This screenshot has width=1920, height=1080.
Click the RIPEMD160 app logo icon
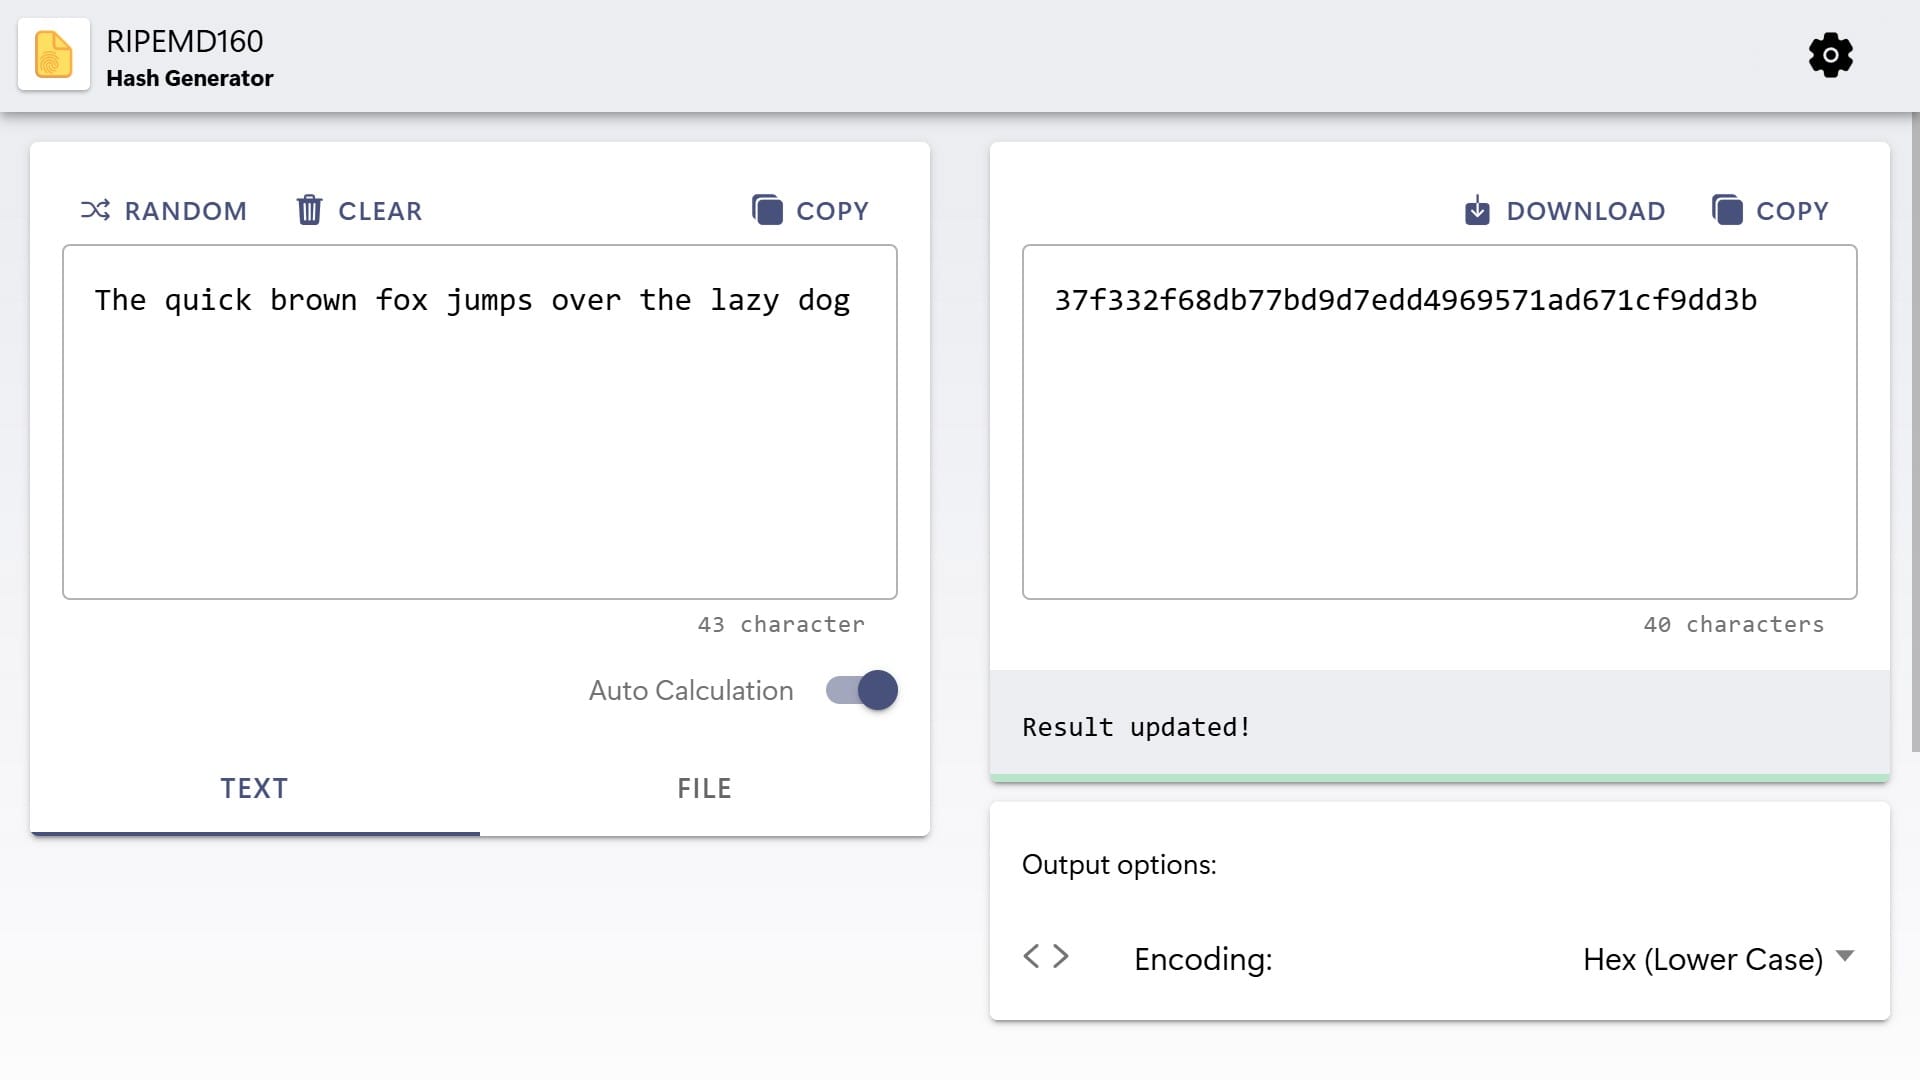(x=54, y=54)
